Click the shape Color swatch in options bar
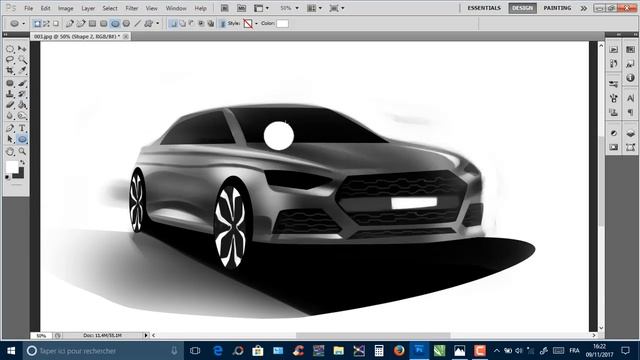Image resolution: width=640 pixels, height=360 pixels. (x=282, y=24)
